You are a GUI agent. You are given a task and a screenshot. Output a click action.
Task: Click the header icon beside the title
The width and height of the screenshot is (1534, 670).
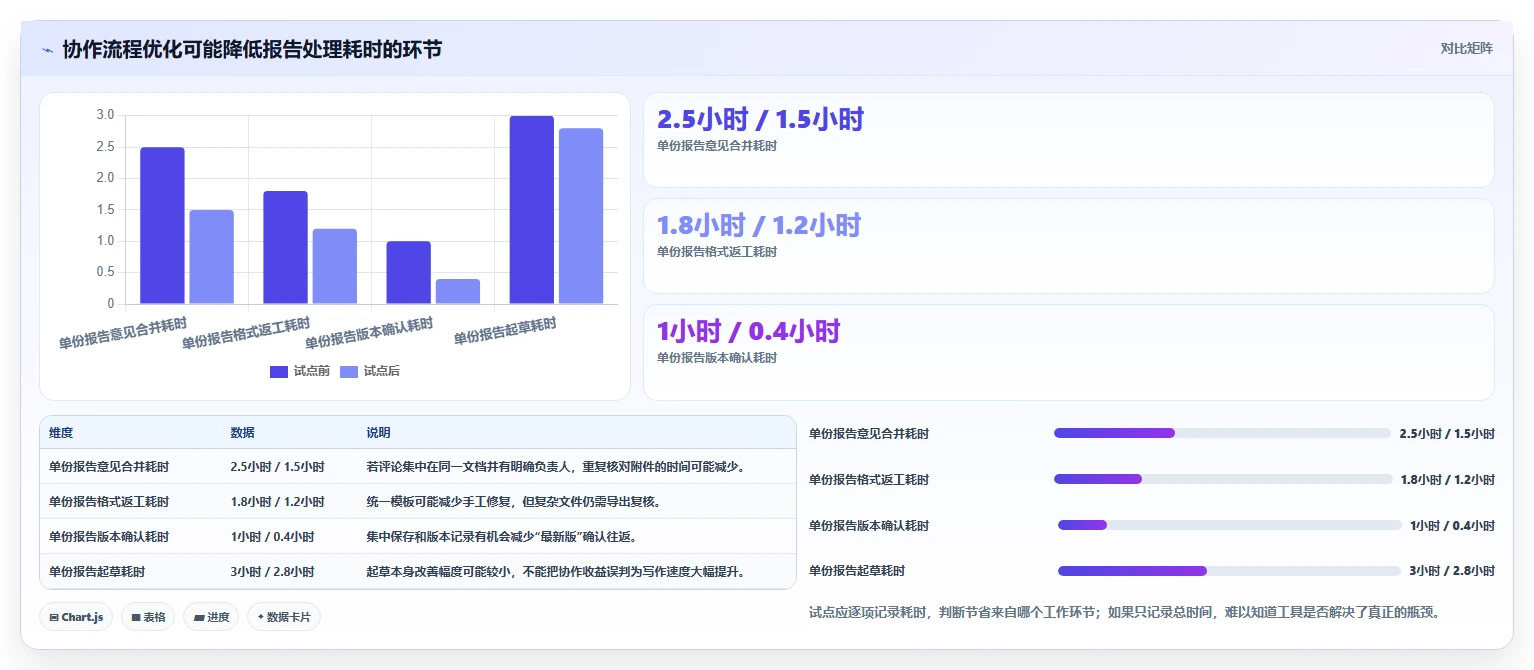[x=47, y=49]
